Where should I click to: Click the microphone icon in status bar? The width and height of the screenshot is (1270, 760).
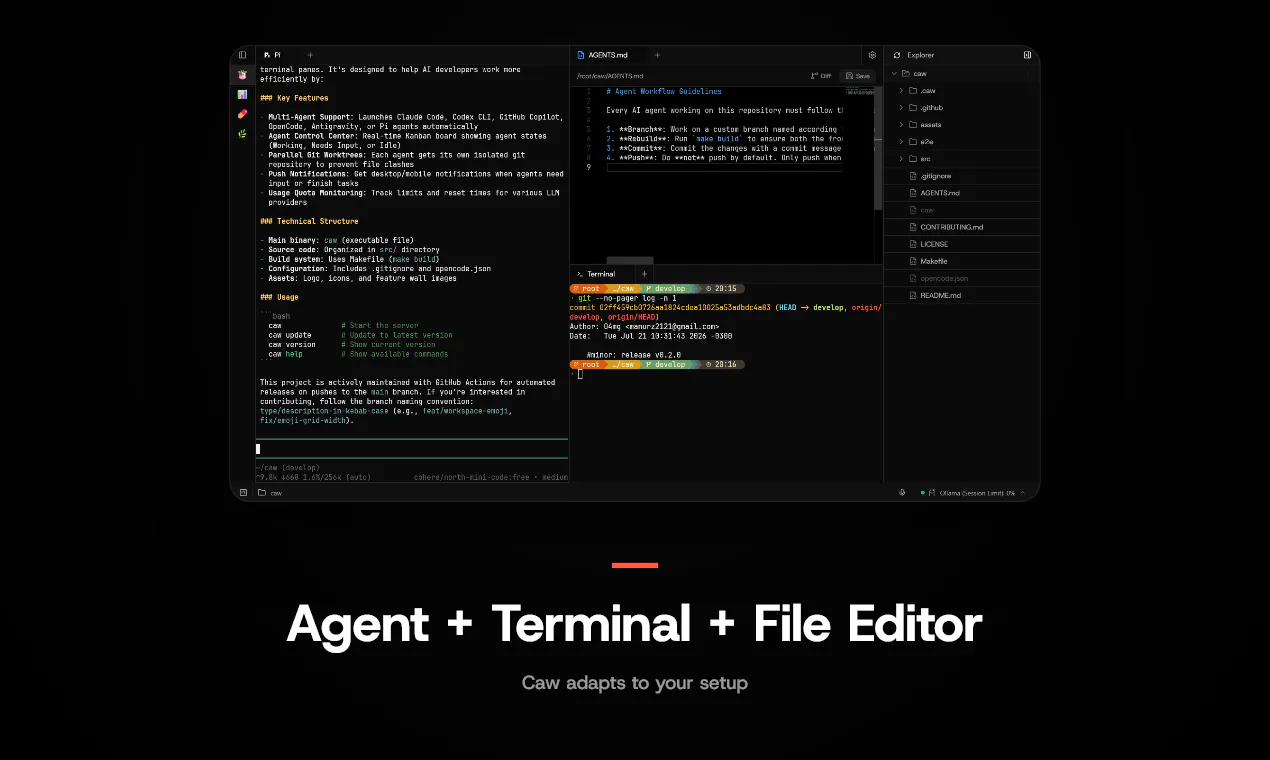point(902,492)
